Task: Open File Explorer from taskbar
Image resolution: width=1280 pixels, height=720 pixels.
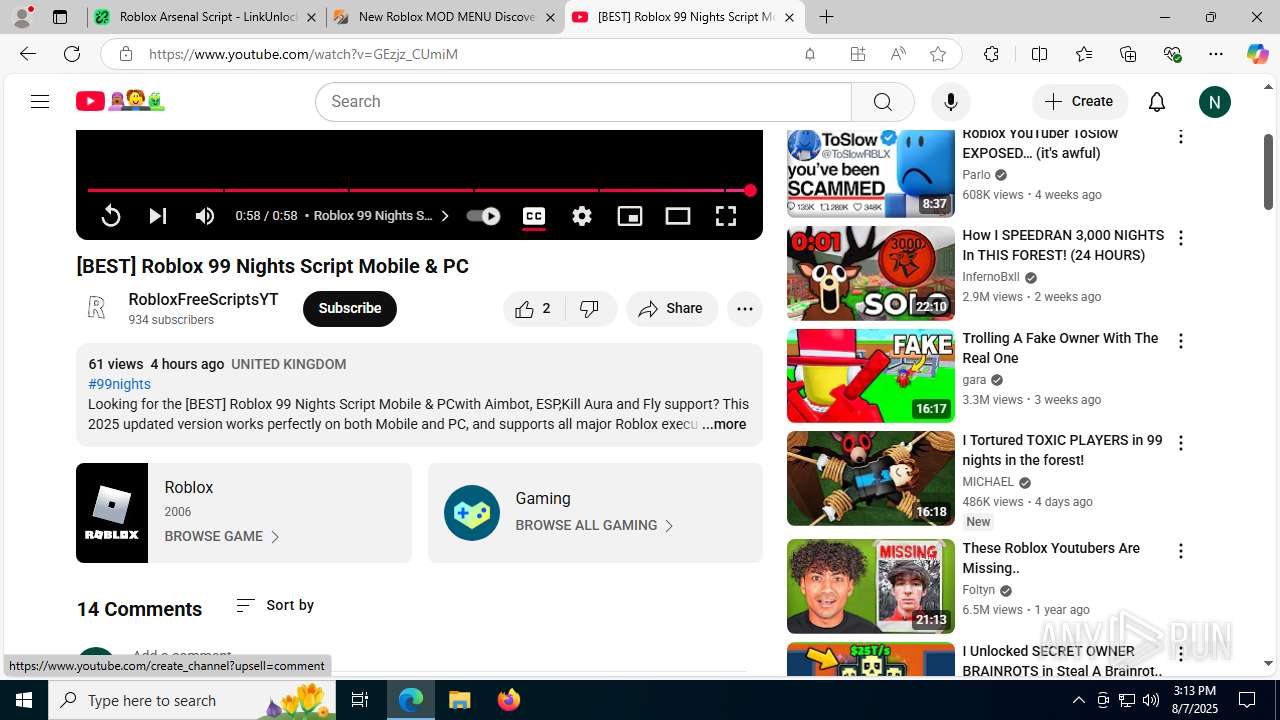Action: pyautogui.click(x=459, y=700)
